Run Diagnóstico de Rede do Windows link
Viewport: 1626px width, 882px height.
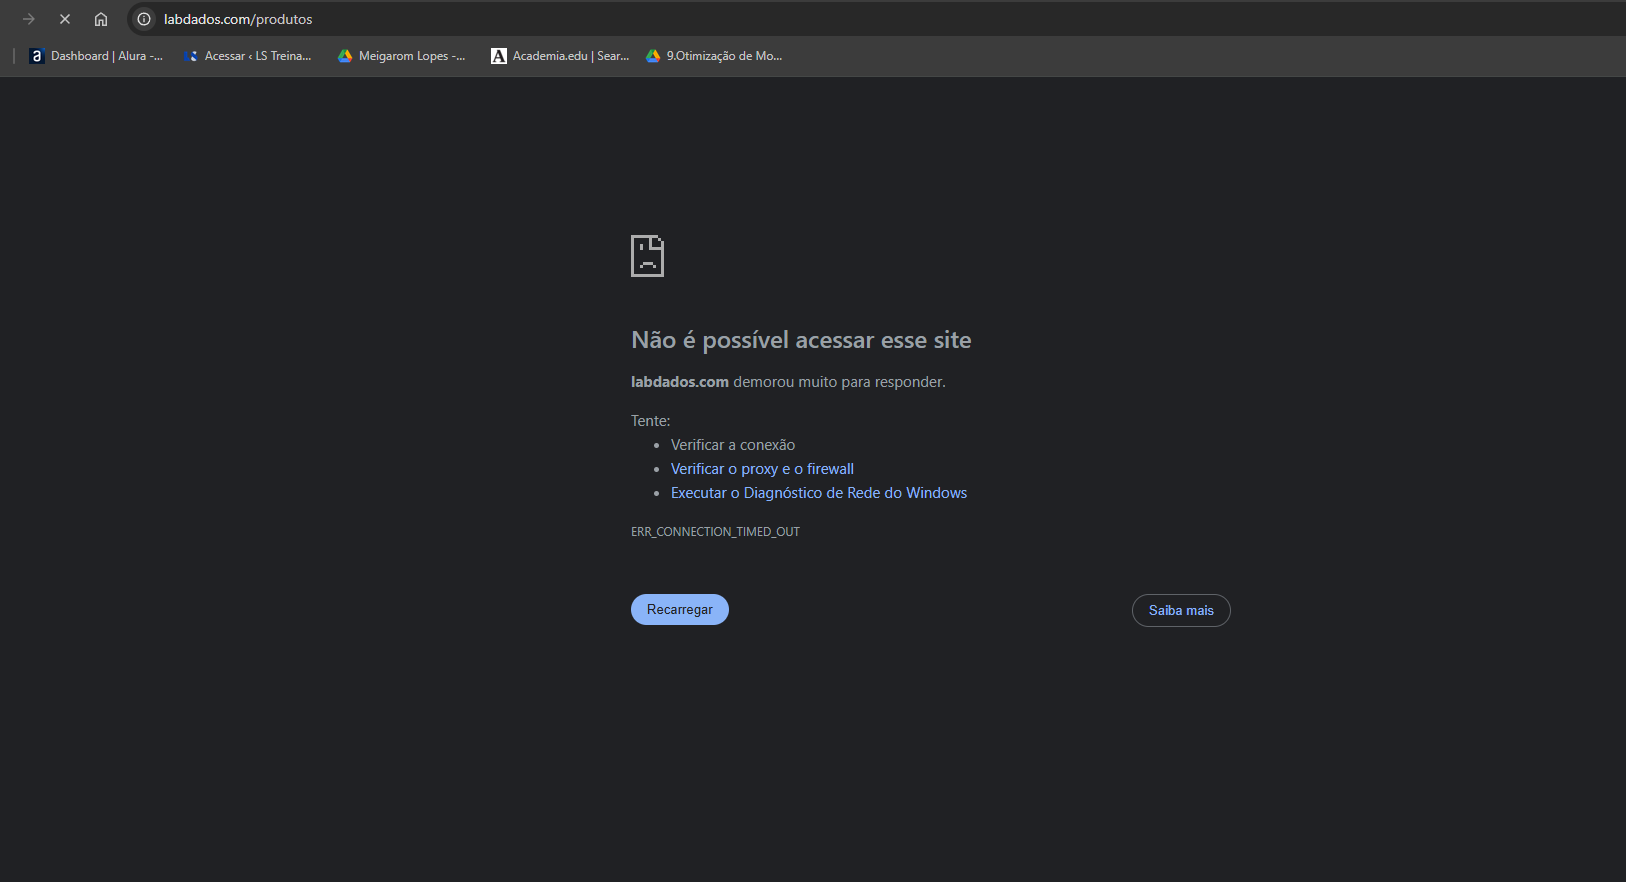coord(819,493)
